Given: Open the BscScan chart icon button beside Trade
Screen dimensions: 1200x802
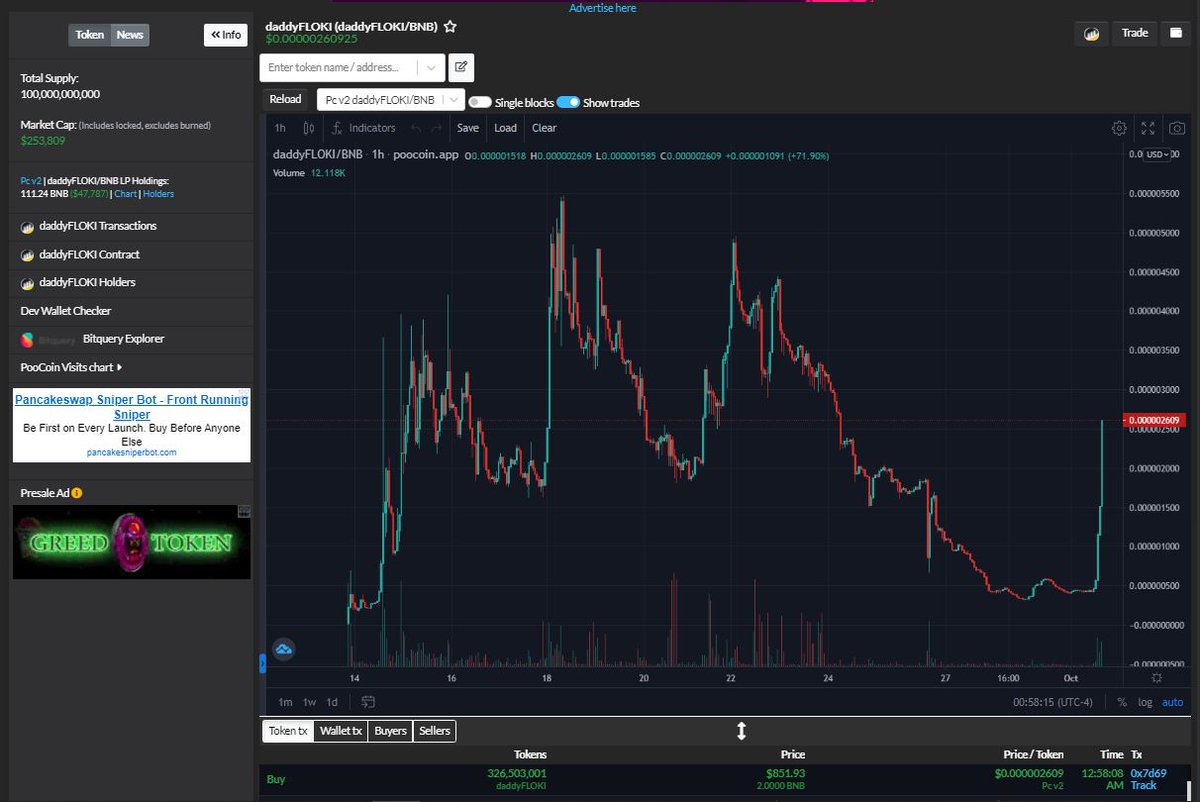Looking at the screenshot, I should tap(1091, 33).
